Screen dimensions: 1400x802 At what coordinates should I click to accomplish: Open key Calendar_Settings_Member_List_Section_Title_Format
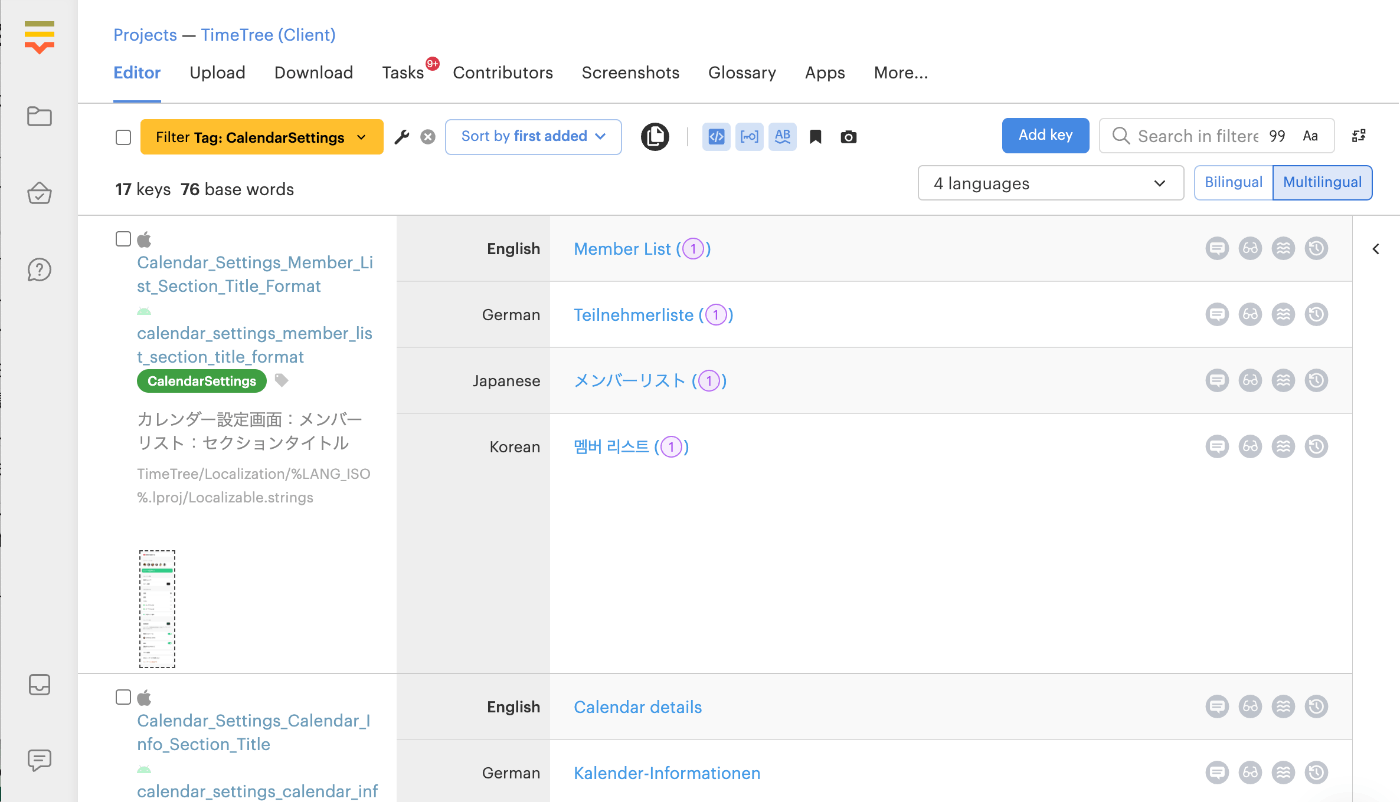pyautogui.click(x=255, y=274)
